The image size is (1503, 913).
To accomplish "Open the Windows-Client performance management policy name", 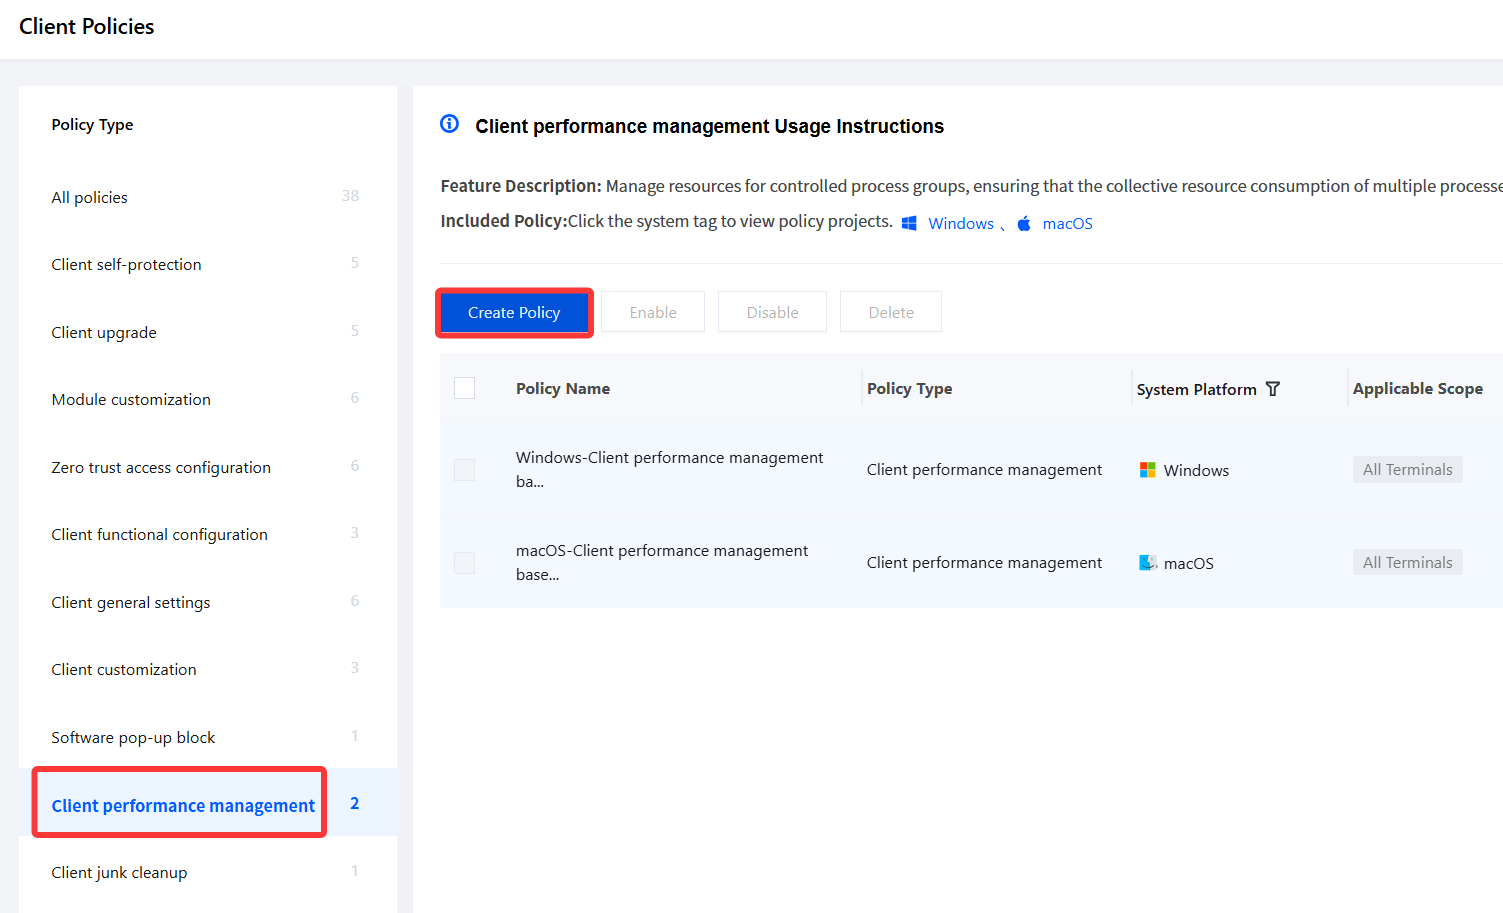I will click(669, 469).
